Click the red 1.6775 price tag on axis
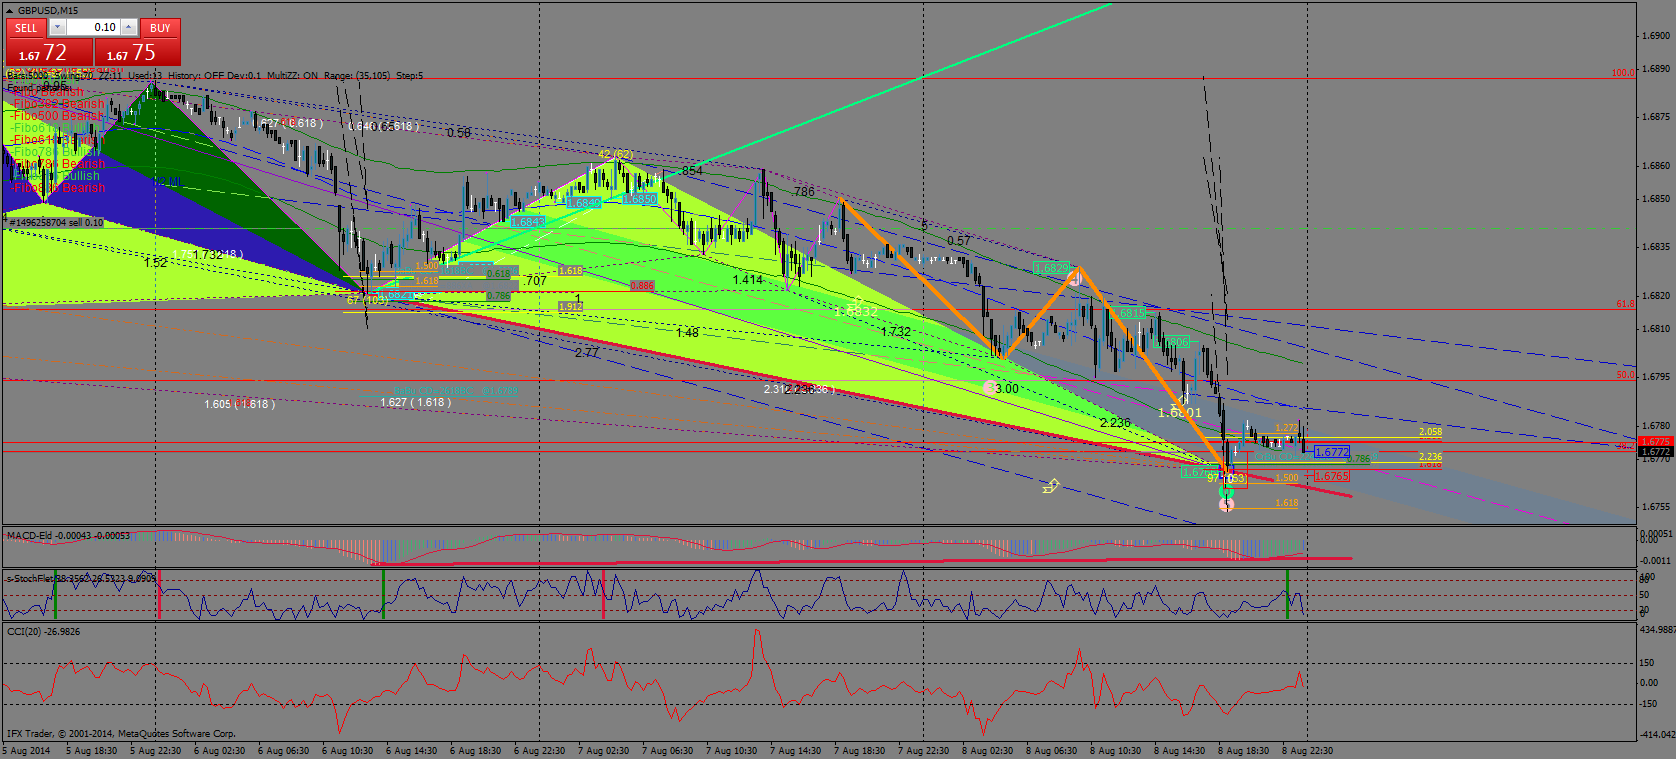1676x759 pixels. (x=1656, y=441)
